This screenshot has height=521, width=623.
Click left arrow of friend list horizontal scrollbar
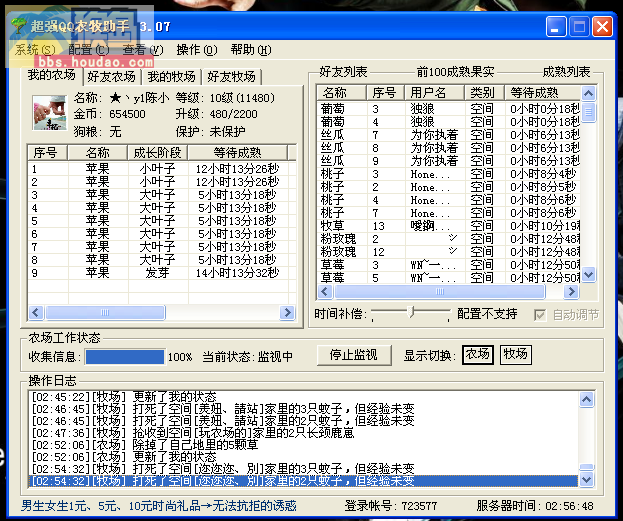coord(325,292)
